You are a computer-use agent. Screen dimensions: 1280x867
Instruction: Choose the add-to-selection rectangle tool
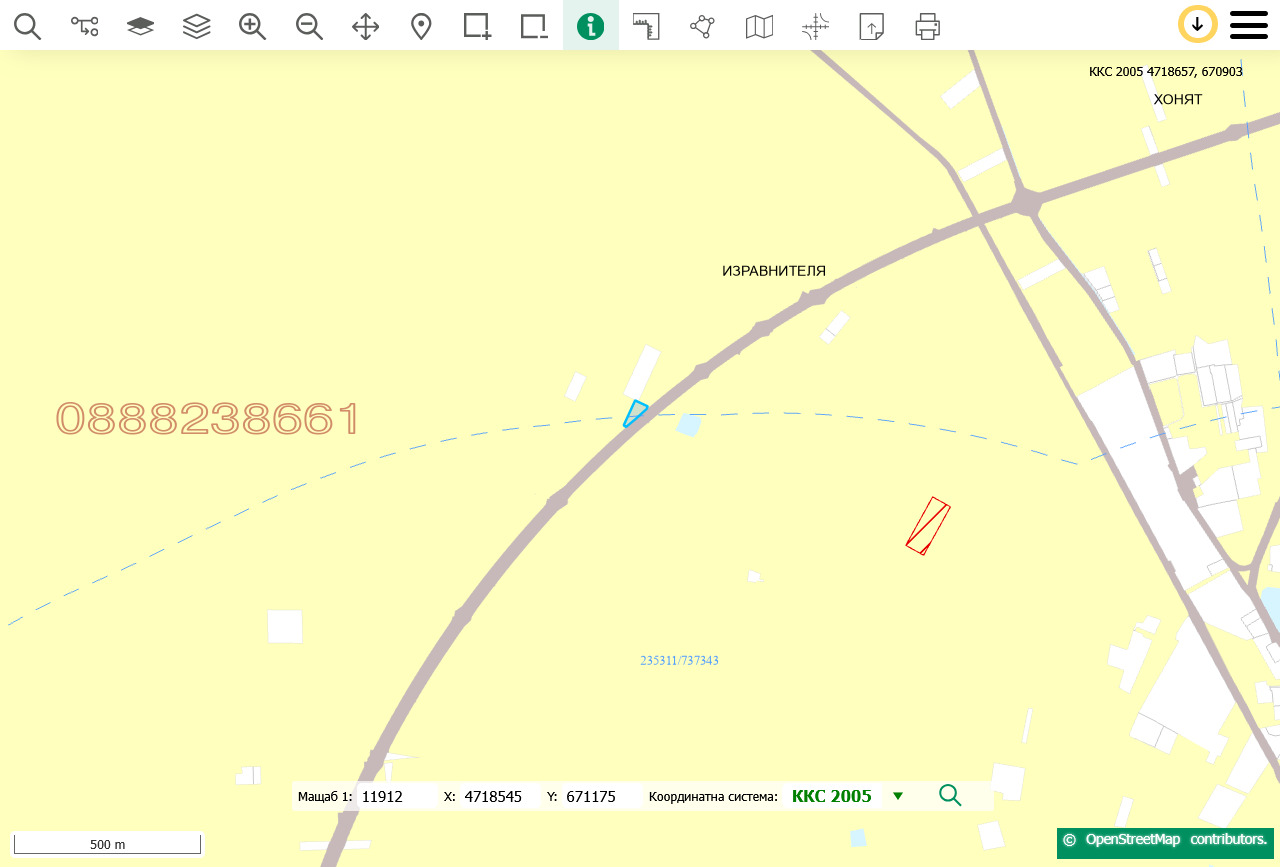click(x=478, y=26)
